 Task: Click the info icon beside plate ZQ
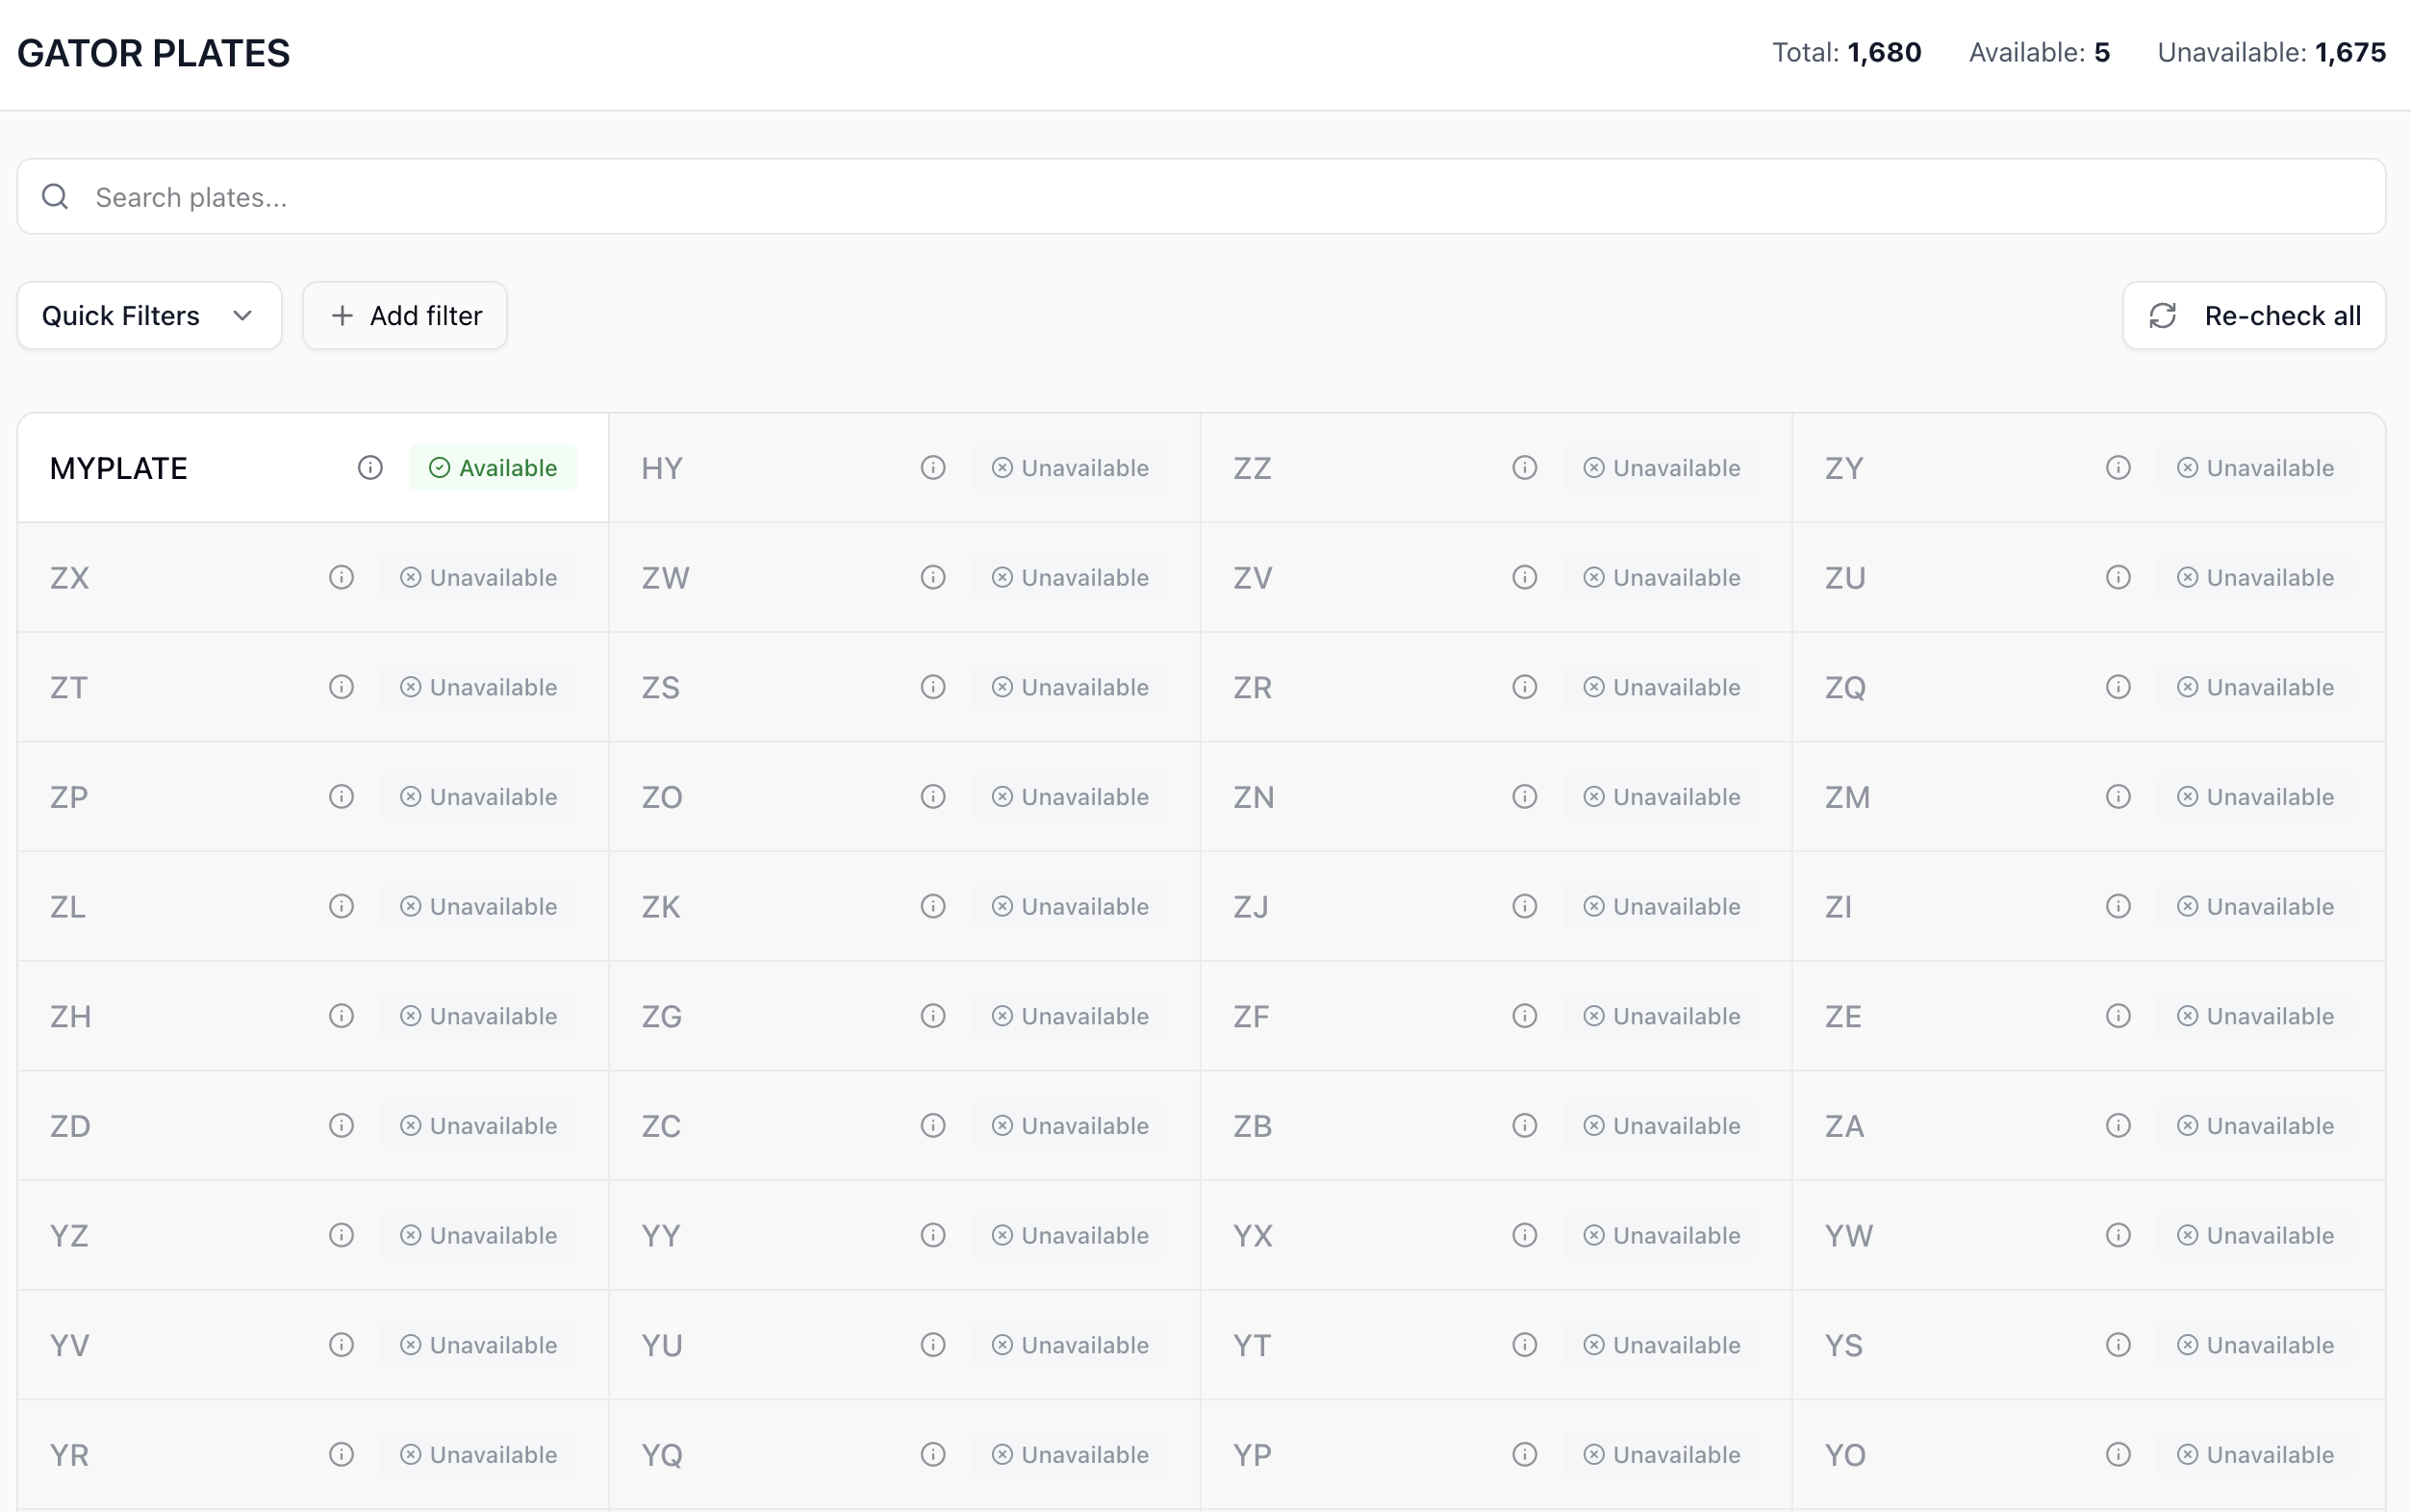click(2117, 687)
